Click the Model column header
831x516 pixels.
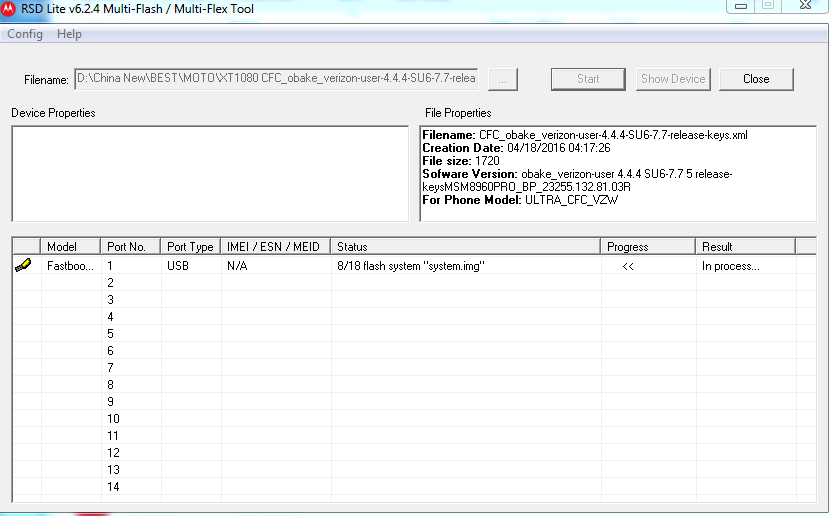(x=70, y=246)
